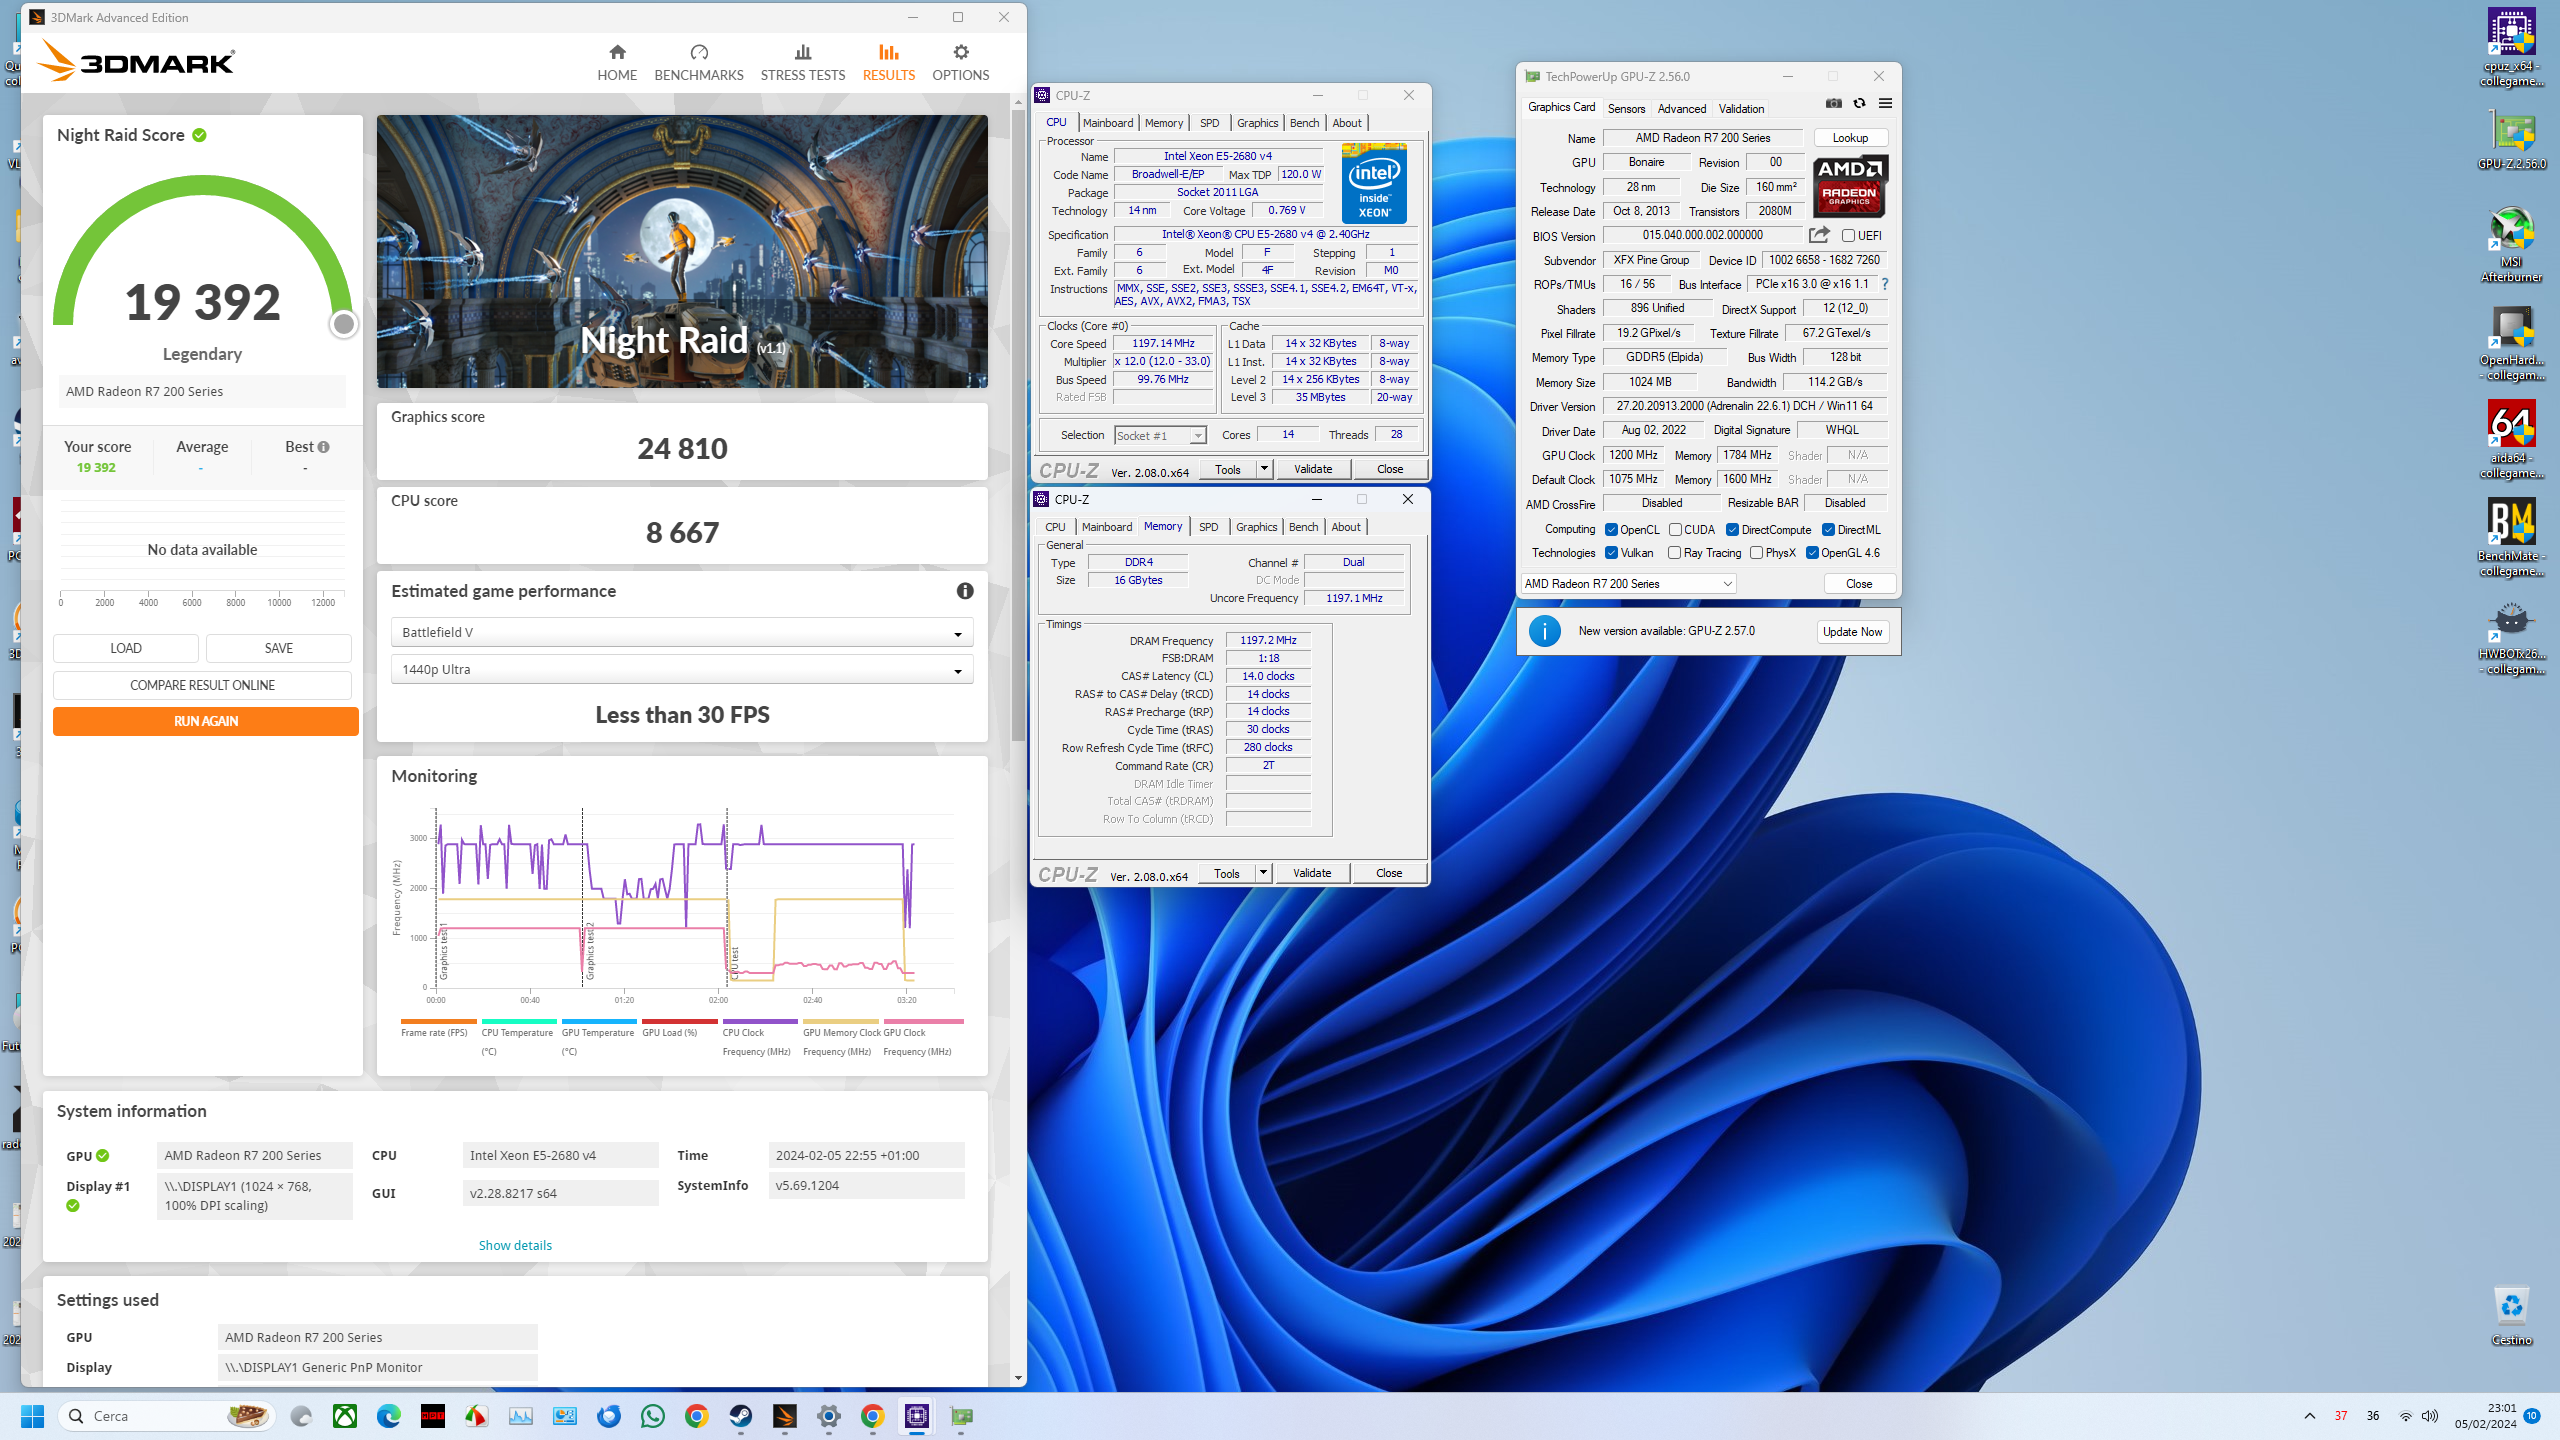Switch to the Sensors tab in GPU-Z
This screenshot has height=1440, width=2560.
[1626, 109]
